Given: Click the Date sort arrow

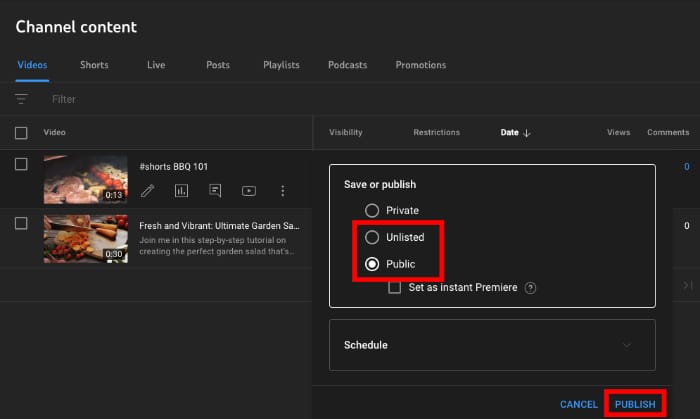Looking at the screenshot, I should point(527,132).
